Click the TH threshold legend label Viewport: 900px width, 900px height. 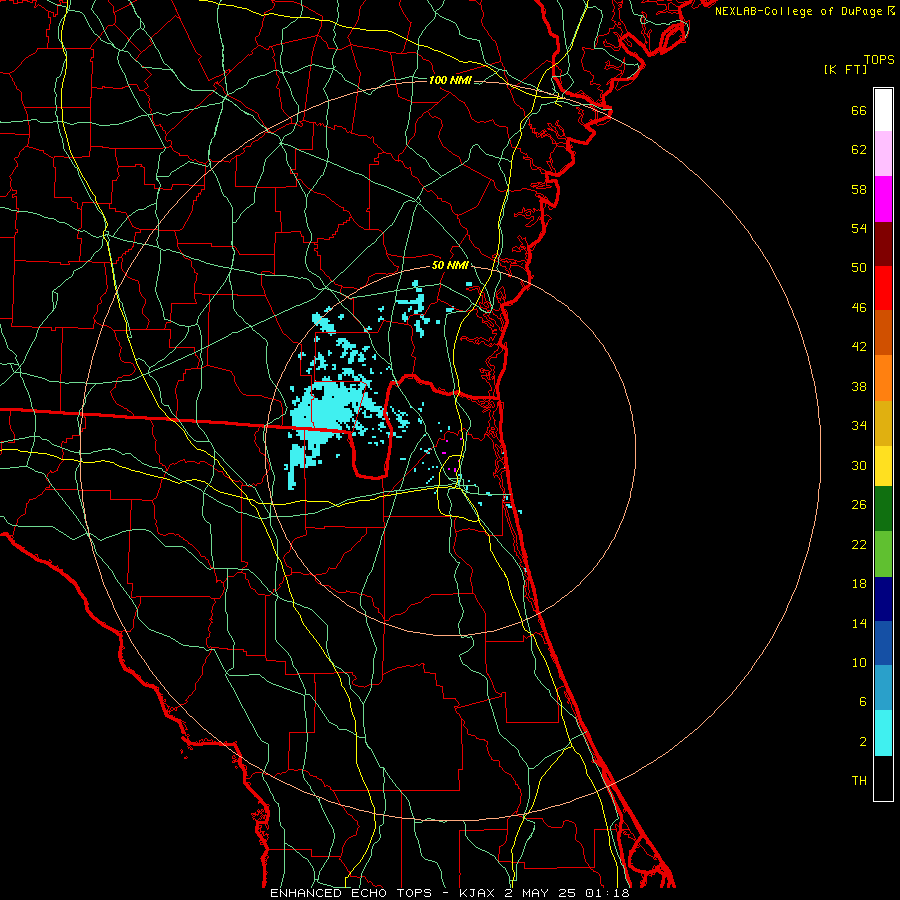[859, 781]
